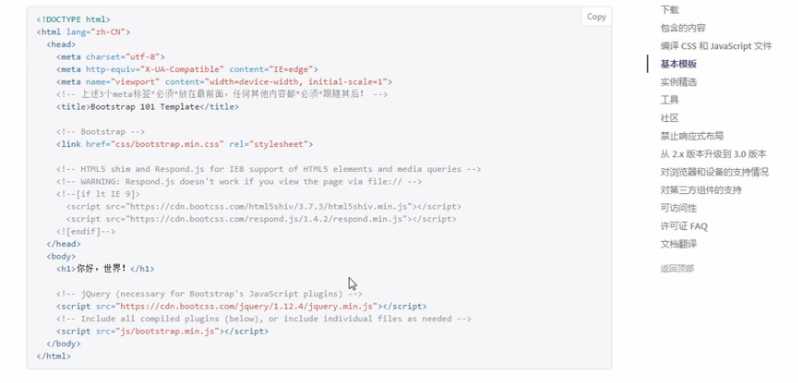Screen dimensions: 798x383
Task: Open 对第三方组件的支持 link
Action: click(701, 190)
